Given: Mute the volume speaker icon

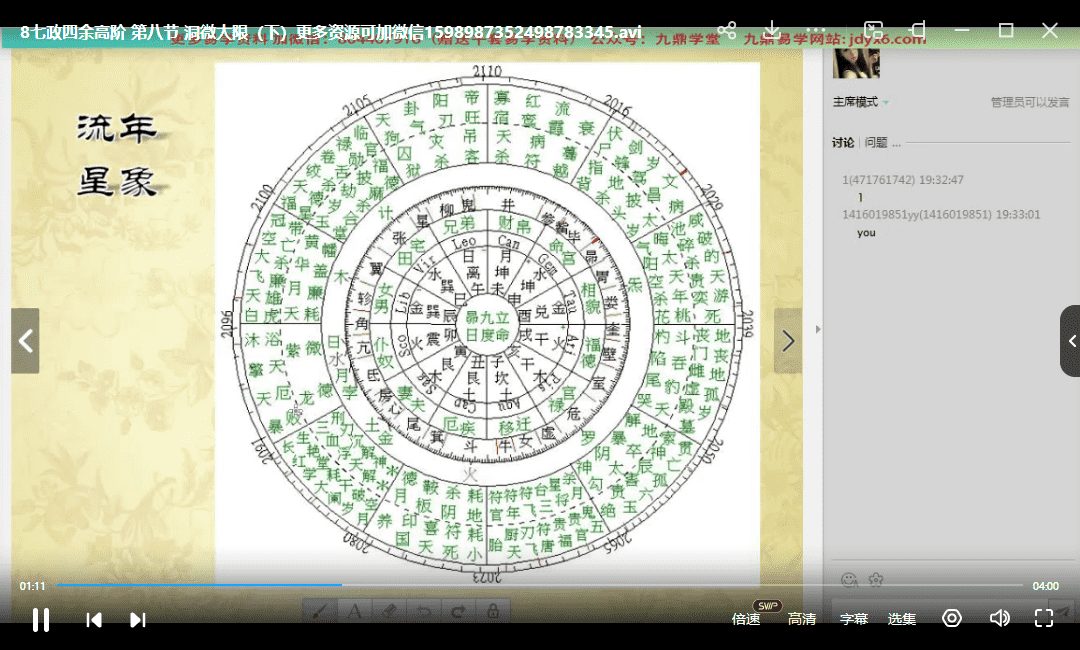Looking at the screenshot, I should pyautogui.click(x=999, y=619).
